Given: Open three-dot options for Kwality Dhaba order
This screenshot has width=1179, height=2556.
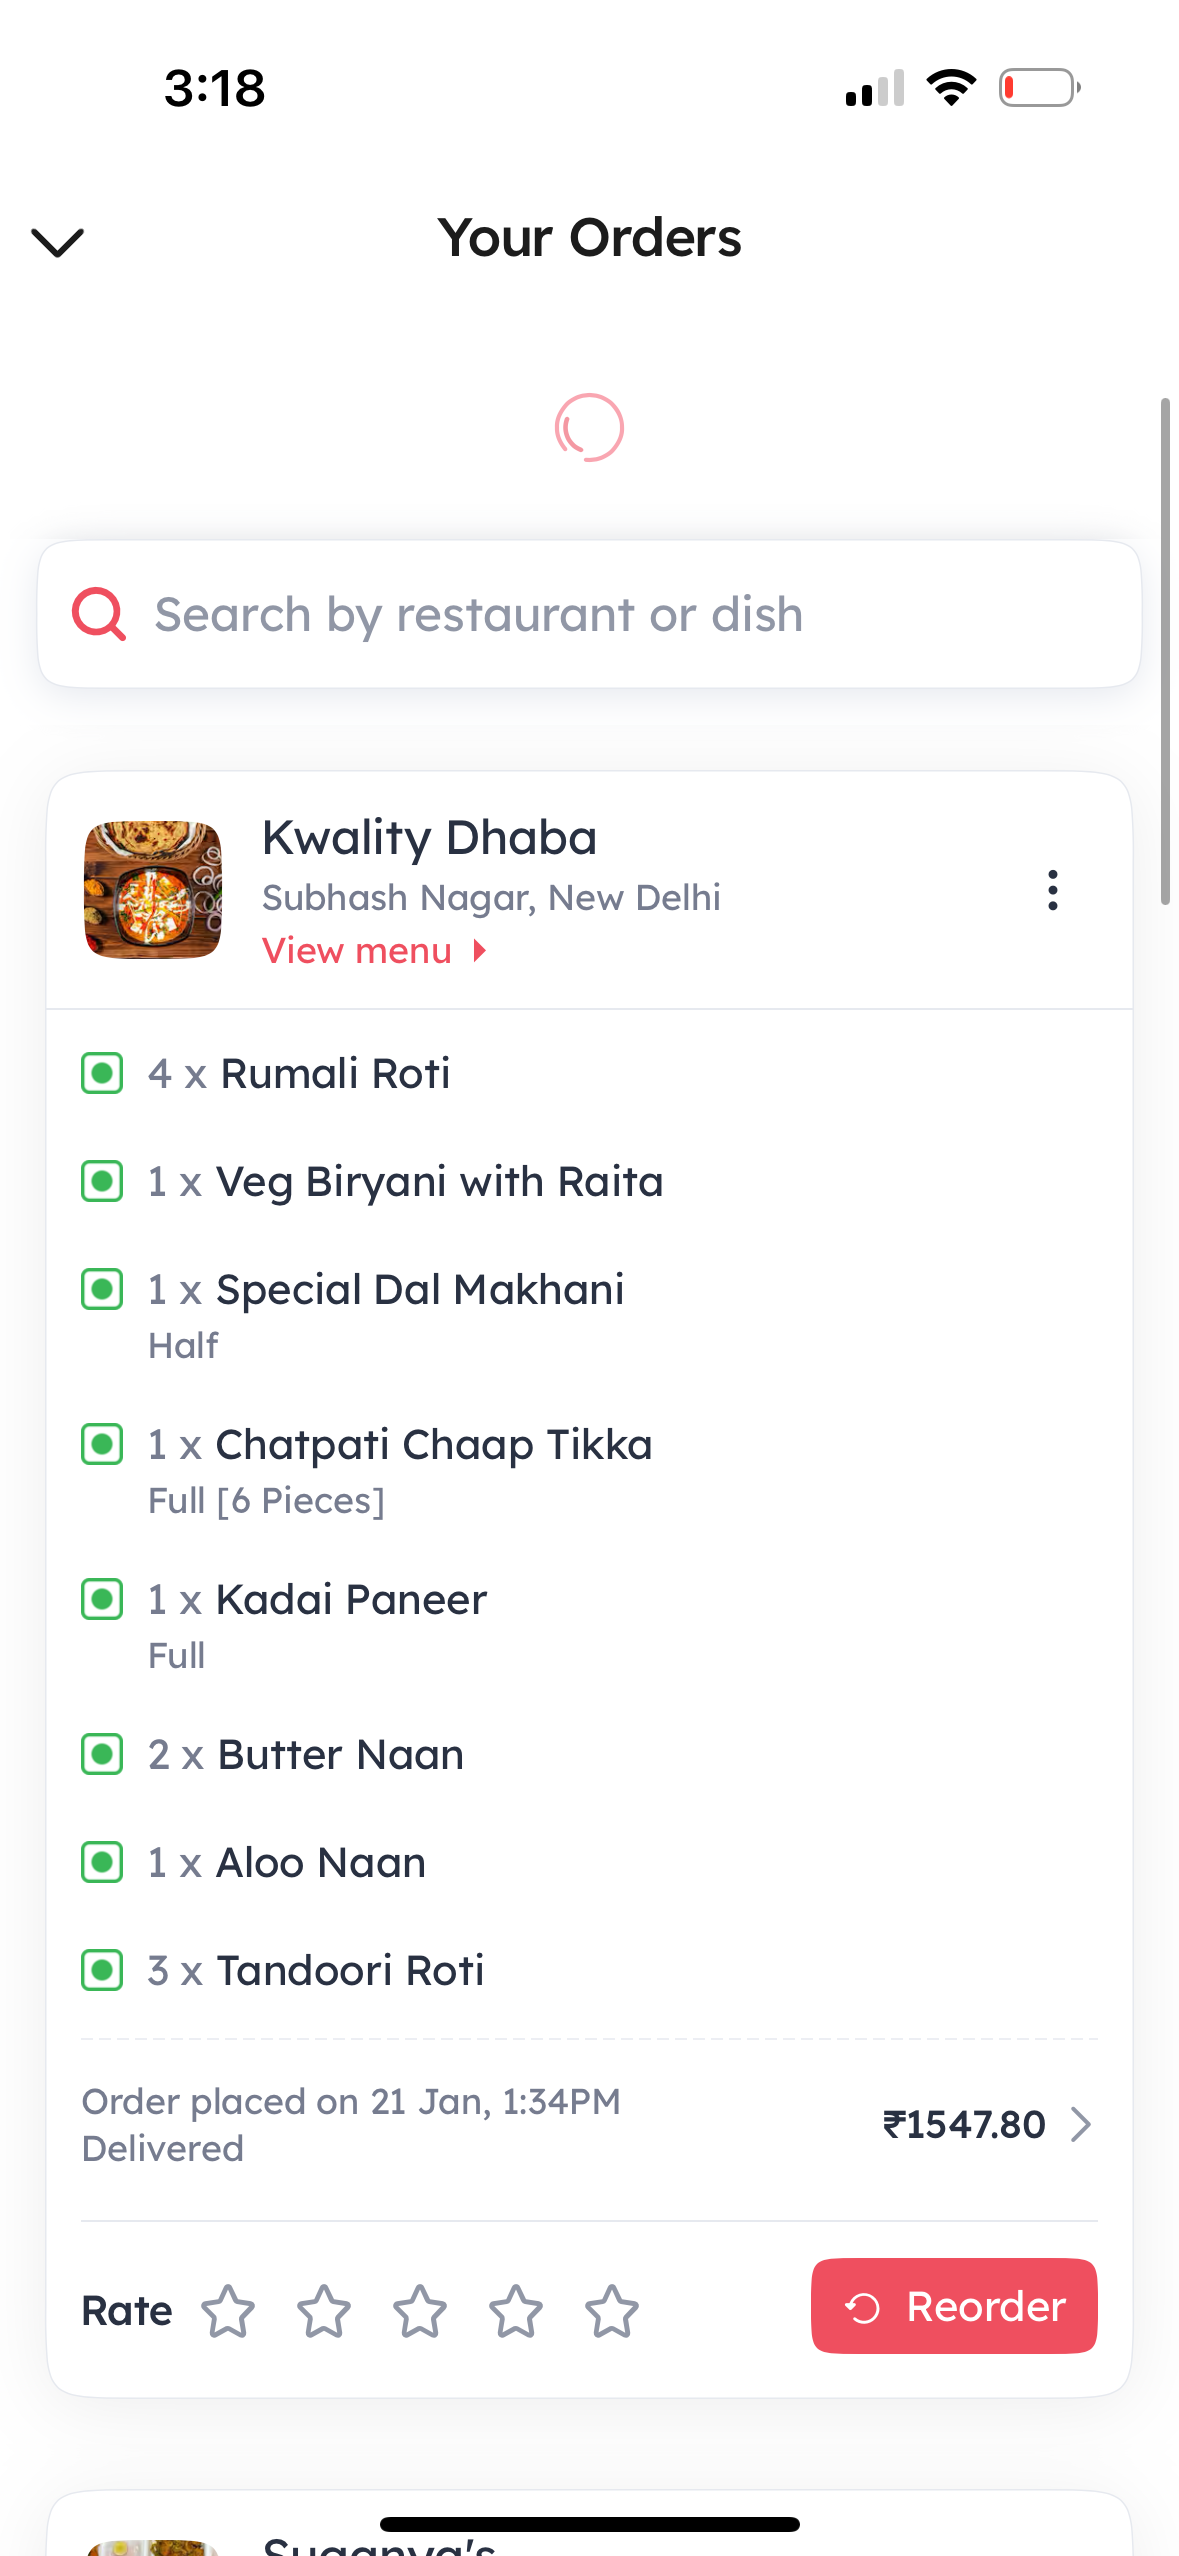Looking at the screenshot, I should [x=1052, y=890].
